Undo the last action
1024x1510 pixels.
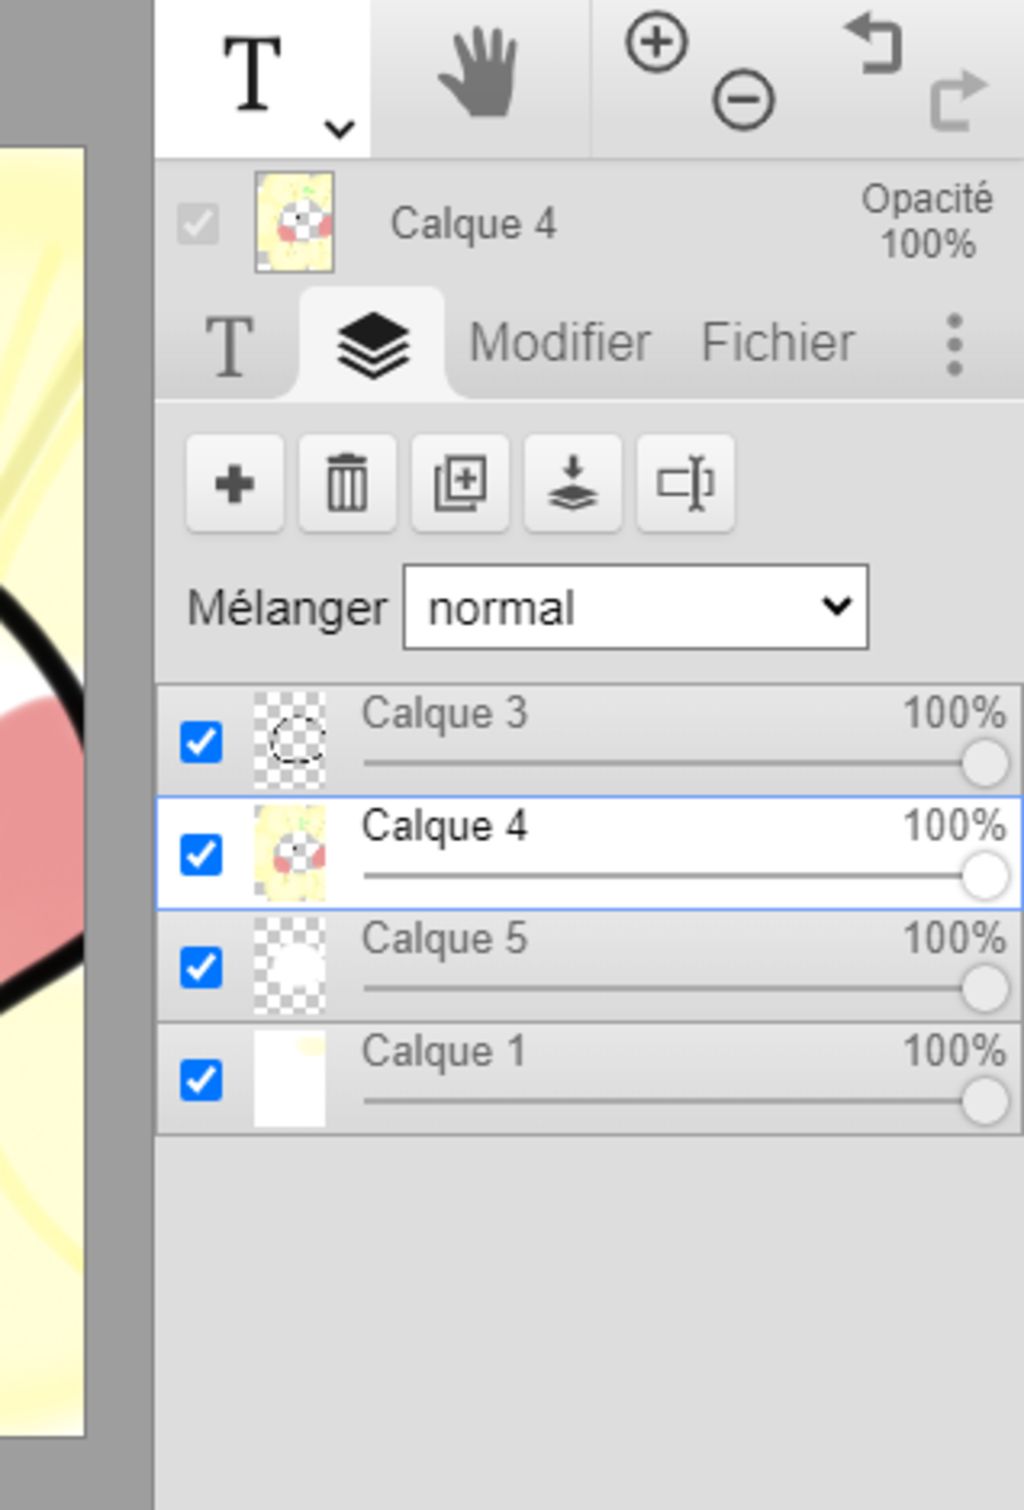pos(874,45)
